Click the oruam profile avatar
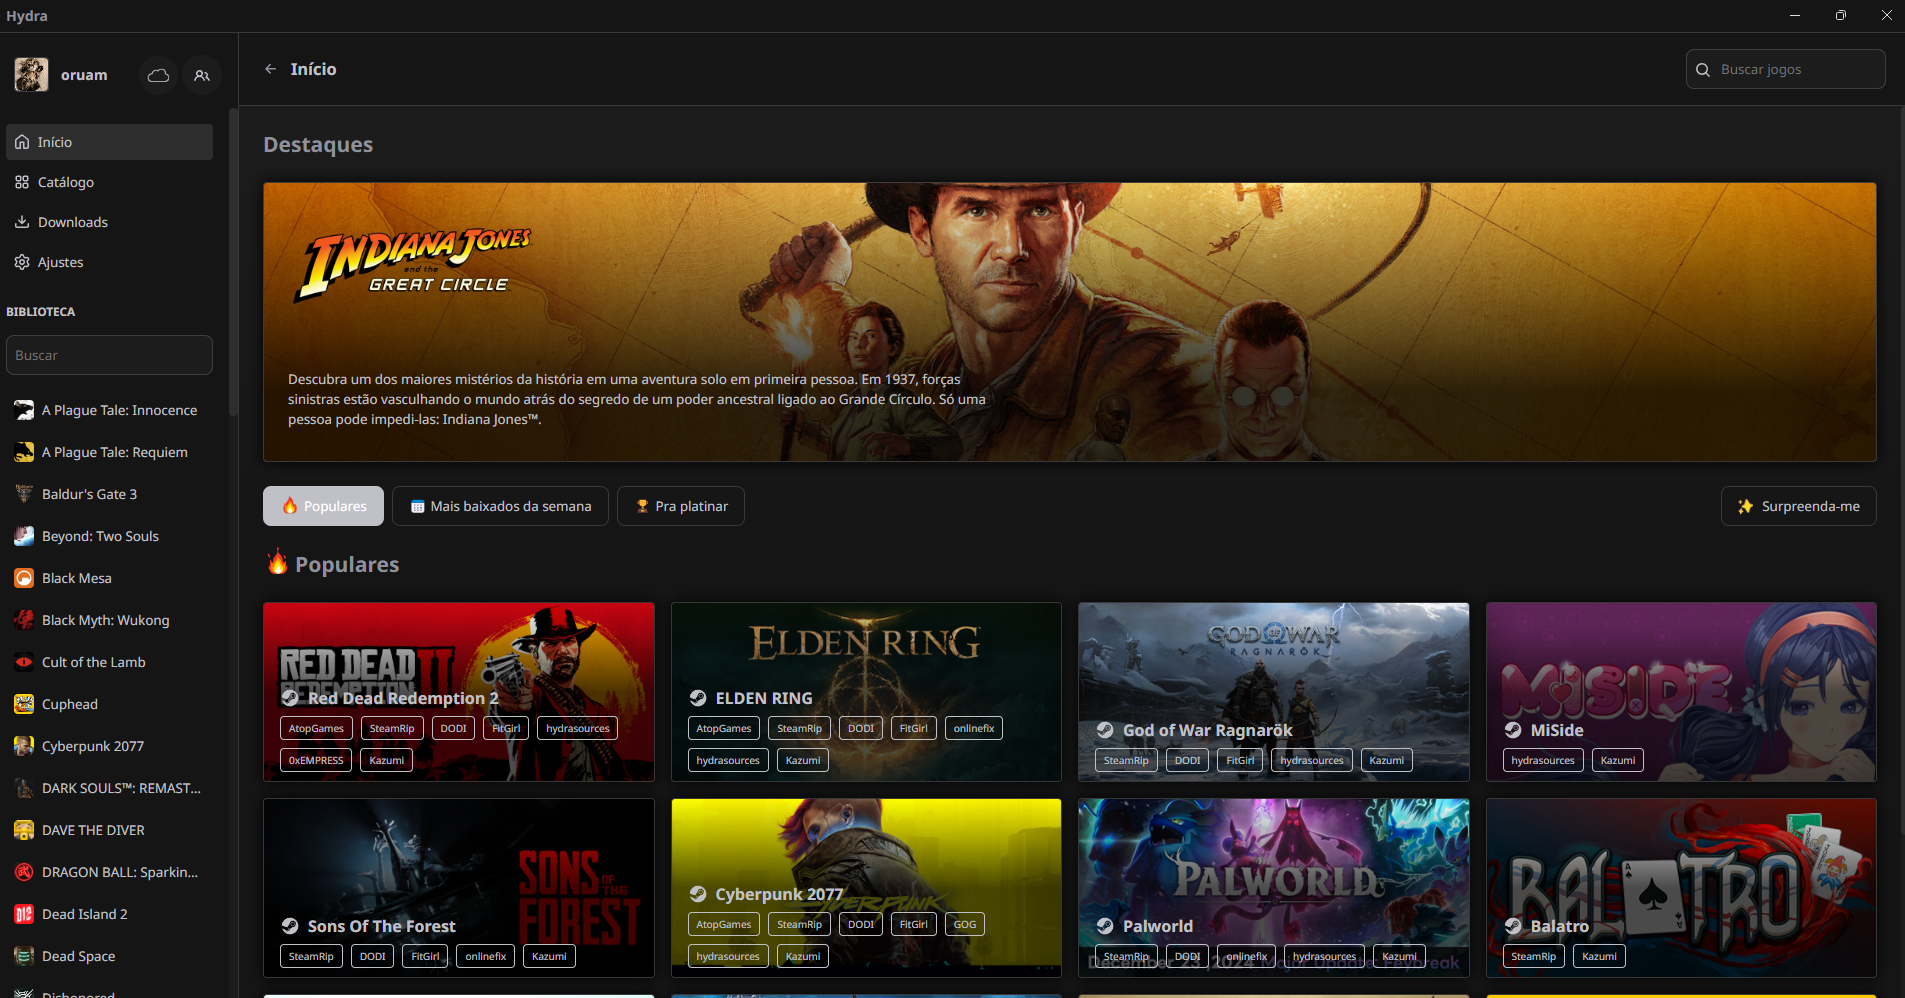1905x998 pixels. click(x=31, y=75)
